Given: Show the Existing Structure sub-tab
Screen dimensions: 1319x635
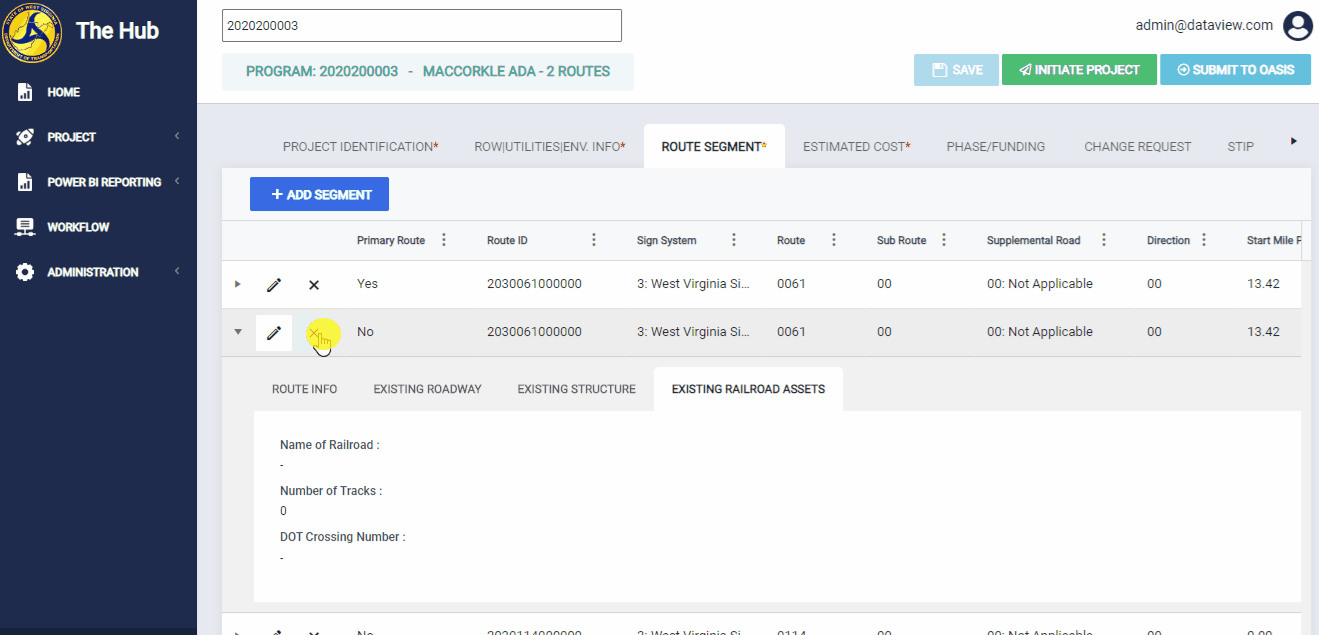Looking at the screenshot, I should (577, 389).
